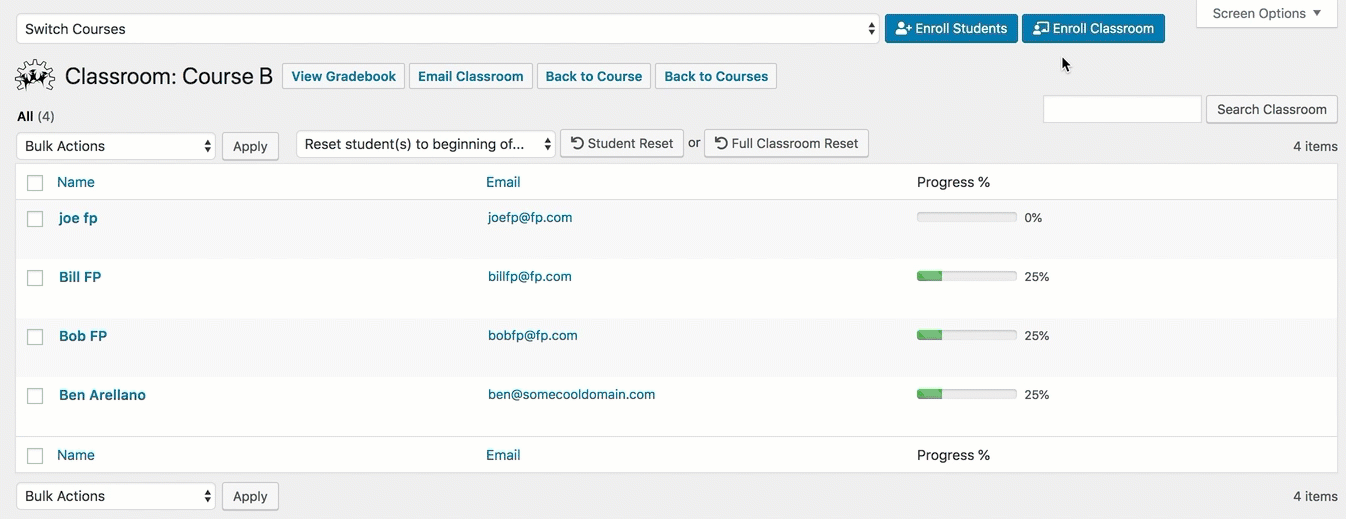Check the checkbox for joe fp
Viewport: 1346px width, 519px height.
pos(35,218)
